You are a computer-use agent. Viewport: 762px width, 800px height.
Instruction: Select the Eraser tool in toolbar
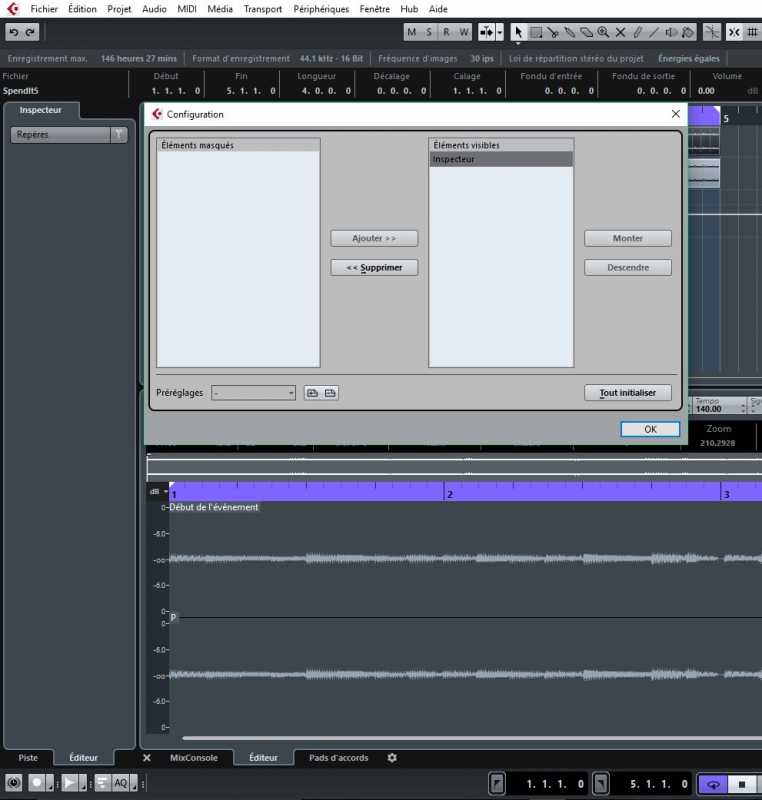point(586,32)
